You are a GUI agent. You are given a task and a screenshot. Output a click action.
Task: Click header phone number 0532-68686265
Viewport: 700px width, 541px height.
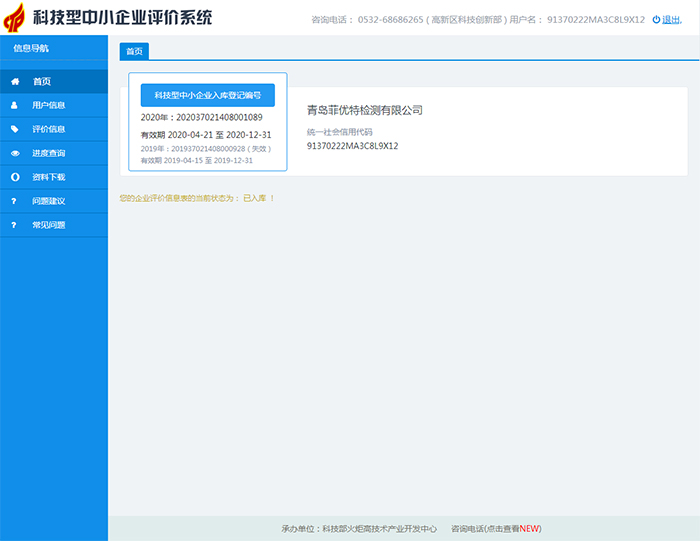[390, 20]
